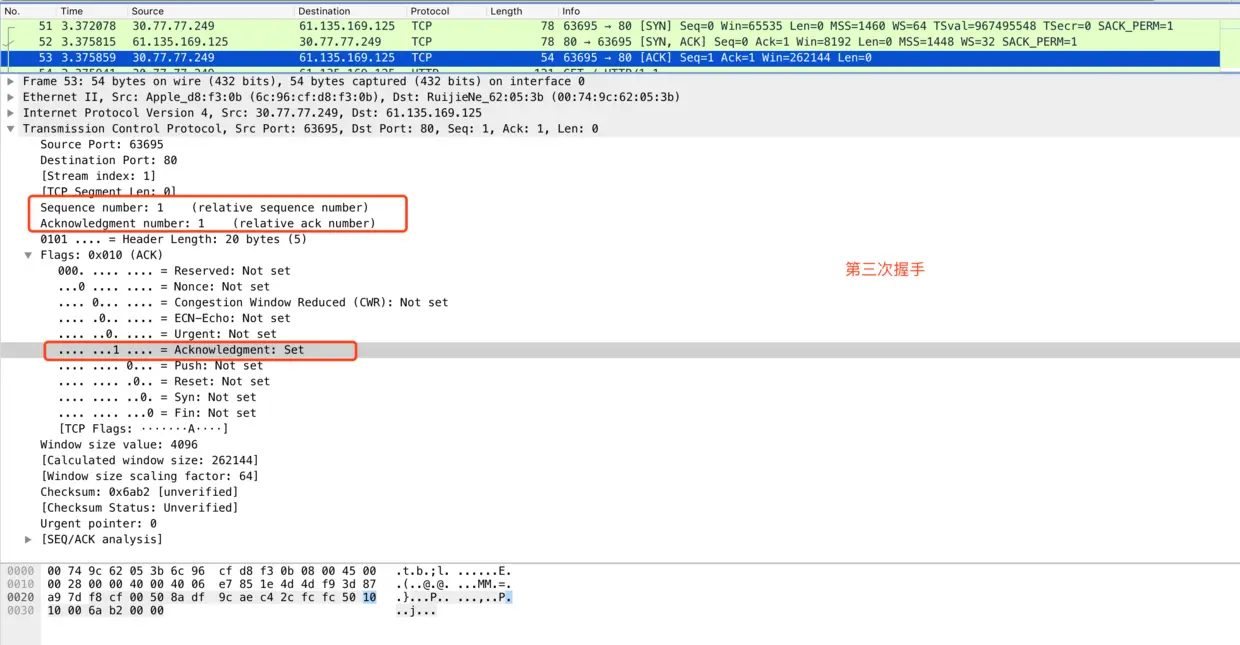The image size is (1240, 645).
Task: Collapse the Transmission Control Protocol section
Action: click(x=11, y=129)
